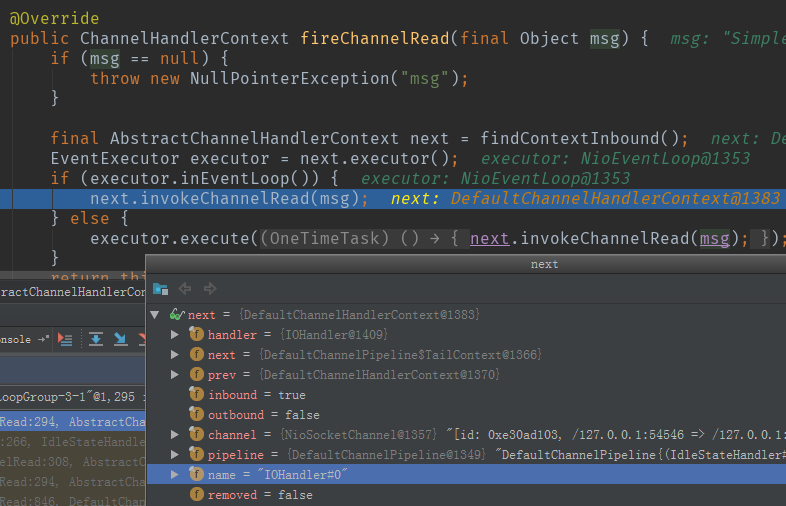The width and height of the screenshot is (786, 506).
Task: Click next.invokeChannelRead(msg) on highlighted line
Action: tap(225, 199)
